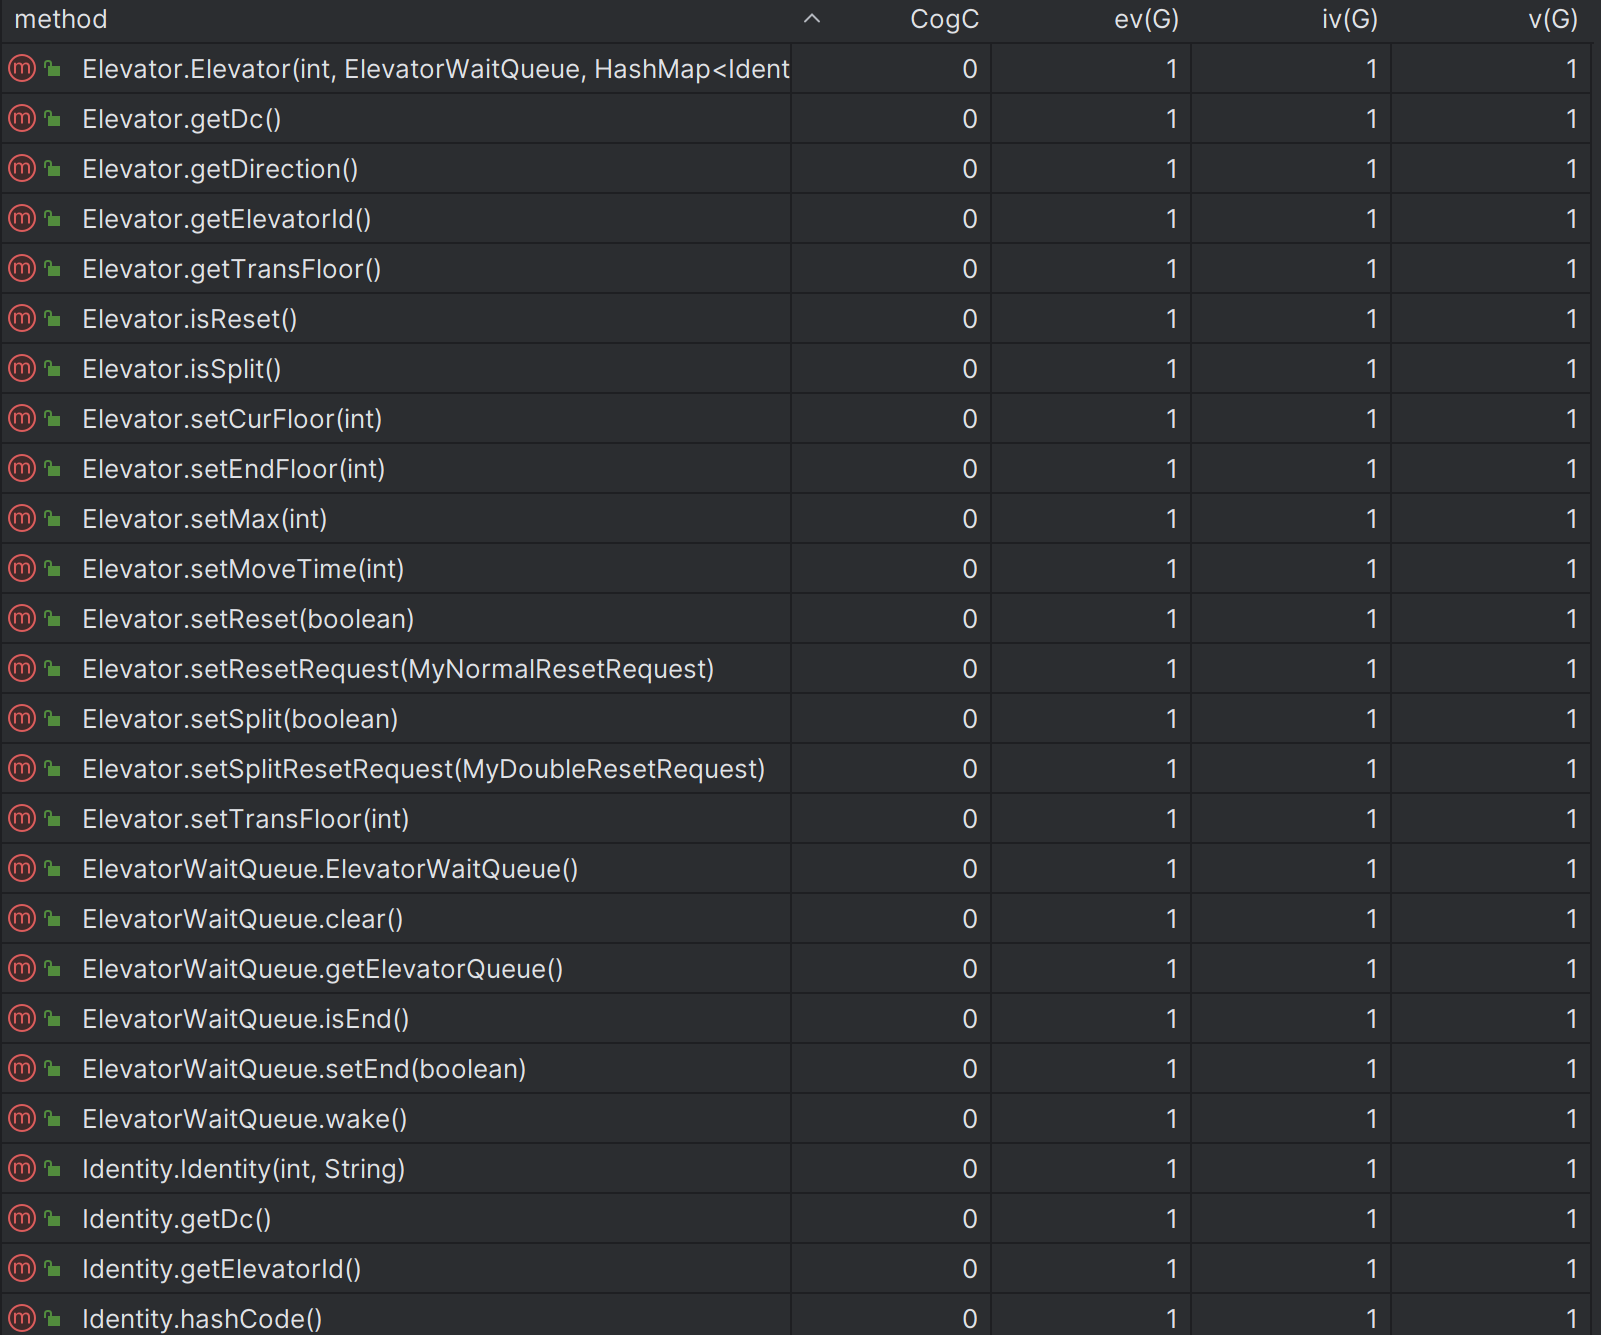Select the ElevatorWaitQueue.wake() method name

[244, 1119]
